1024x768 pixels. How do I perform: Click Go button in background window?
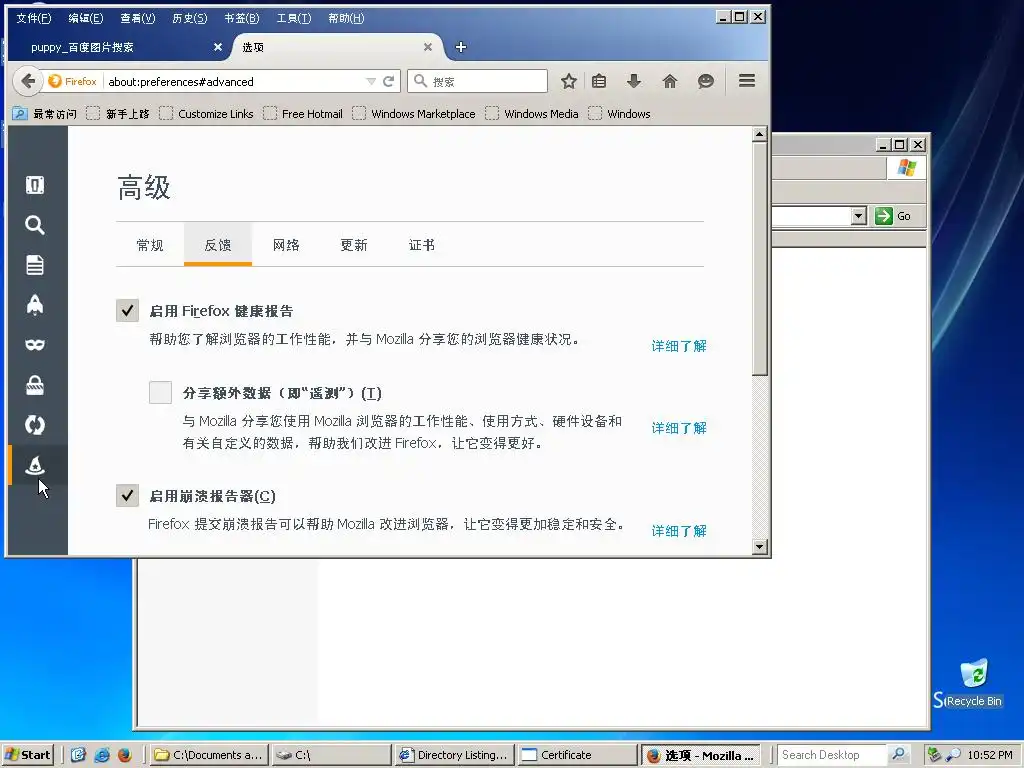895,216
